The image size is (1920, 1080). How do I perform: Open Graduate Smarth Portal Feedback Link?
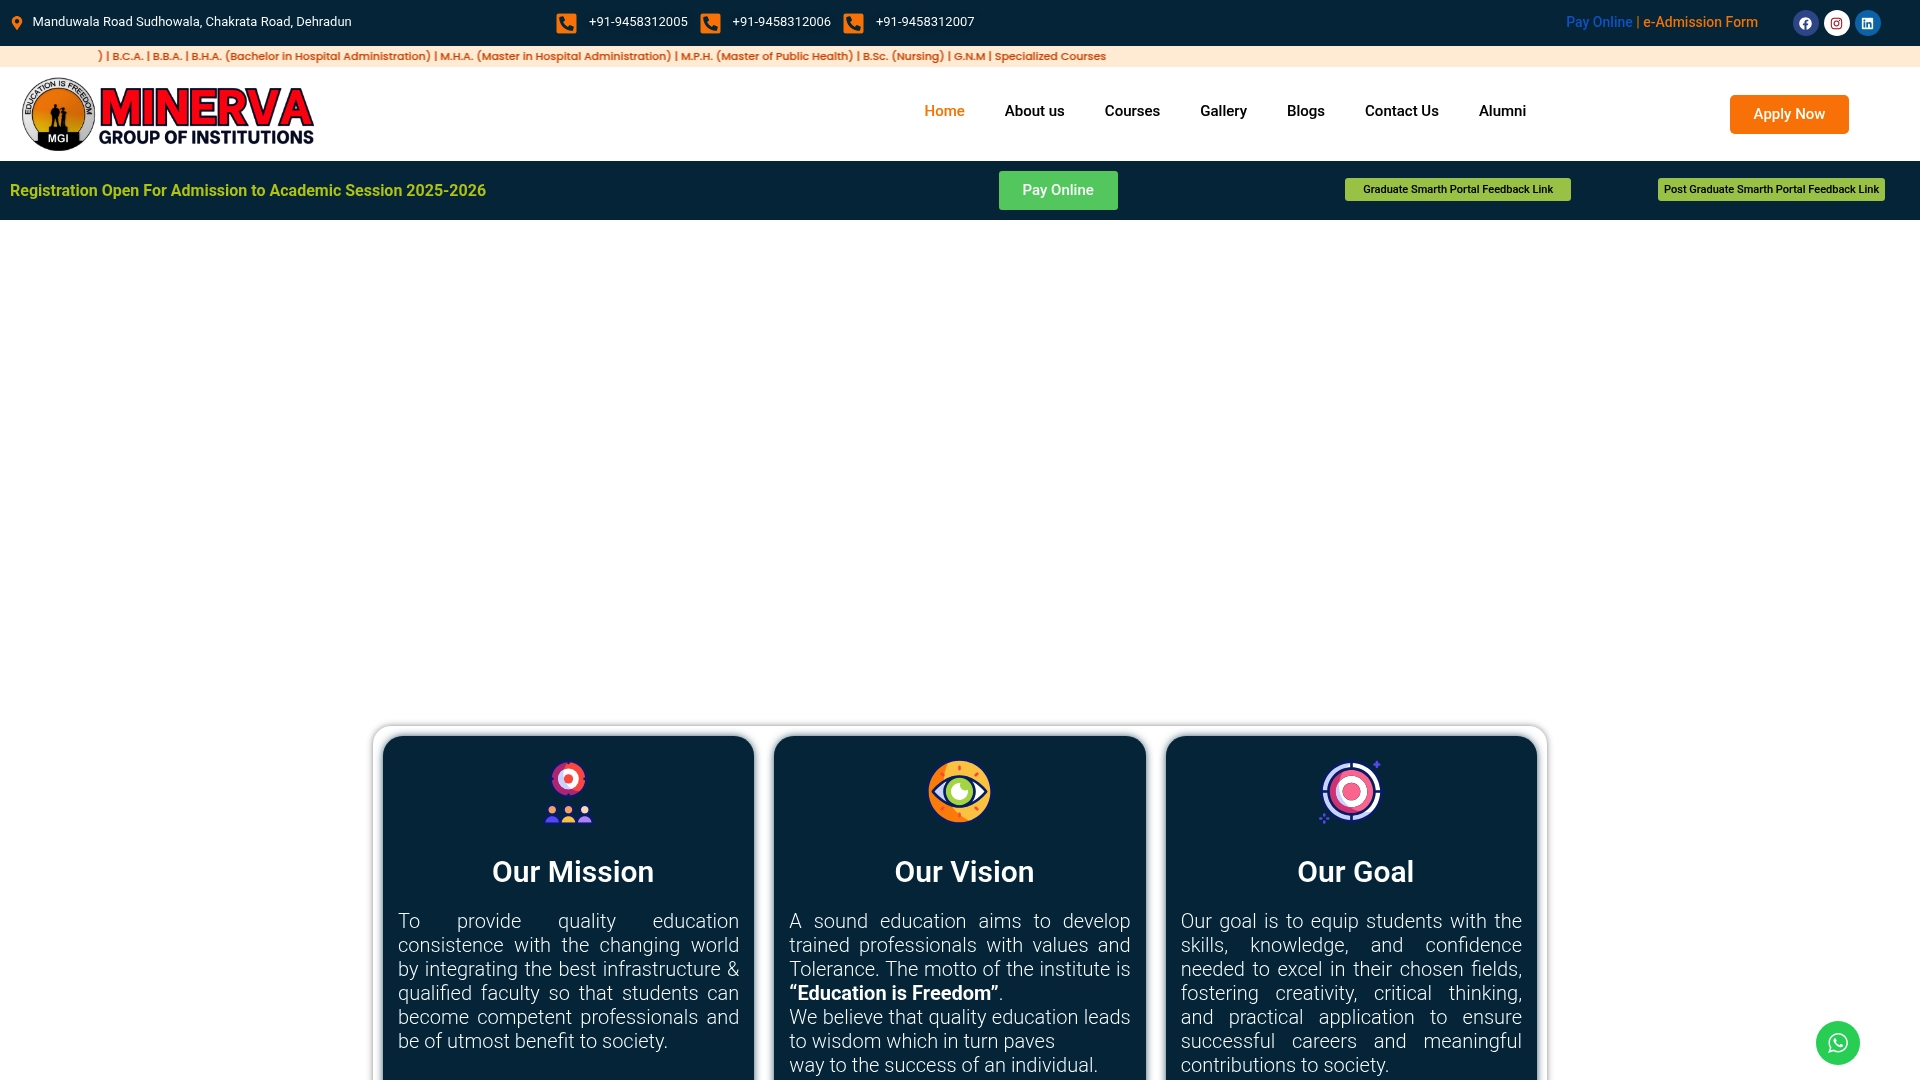click(1457, 189)
